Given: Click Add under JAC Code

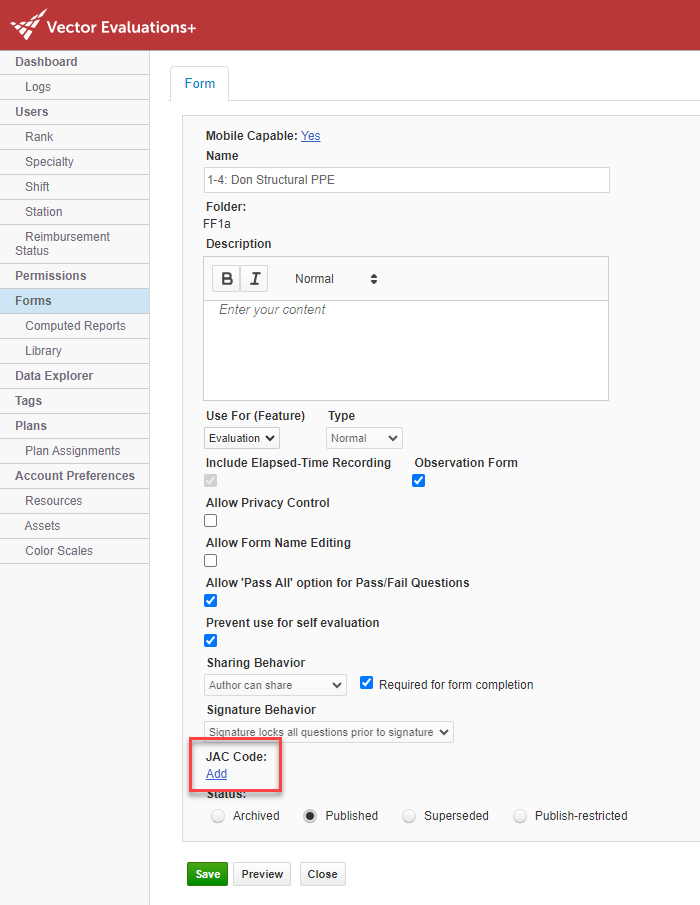Looking at the screenshot, I should (216, 773).
